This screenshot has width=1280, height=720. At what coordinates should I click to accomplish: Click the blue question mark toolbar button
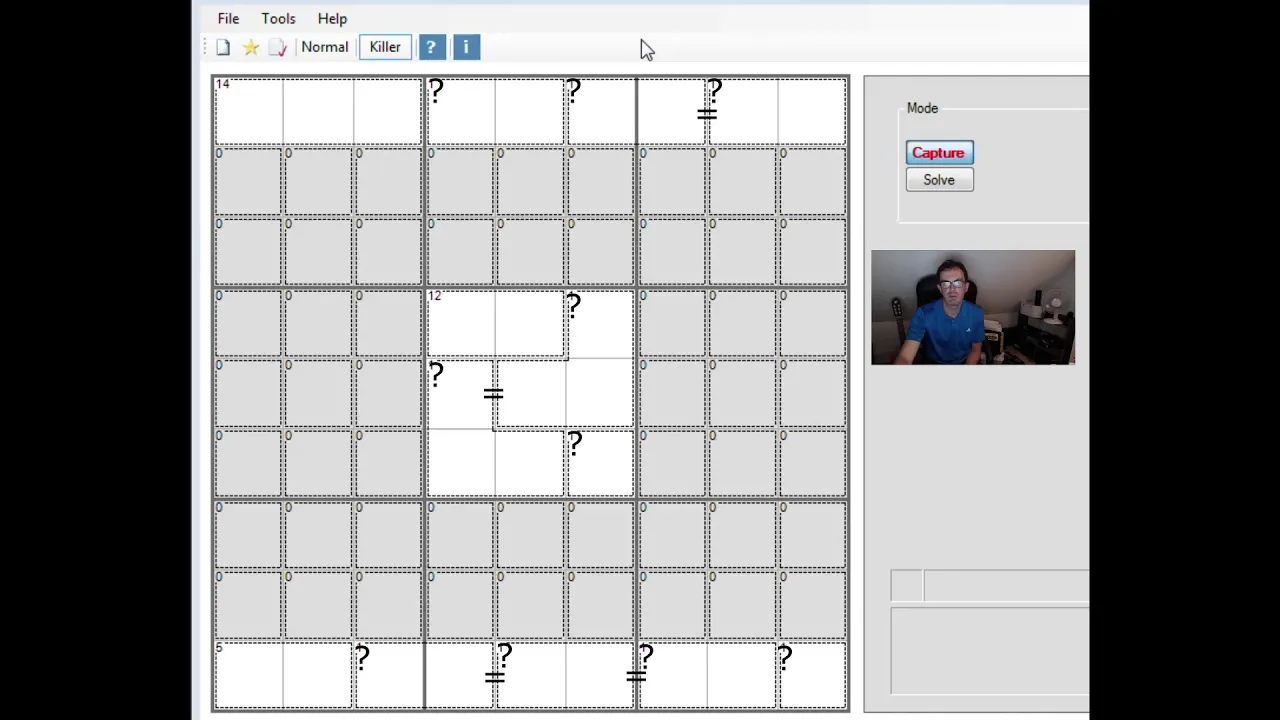431,47
